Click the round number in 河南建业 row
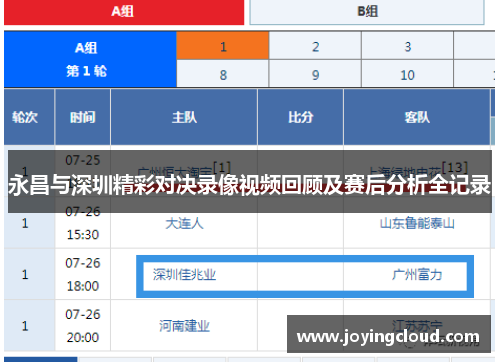Viewport: 500px width, 362px height. point(25,326)
